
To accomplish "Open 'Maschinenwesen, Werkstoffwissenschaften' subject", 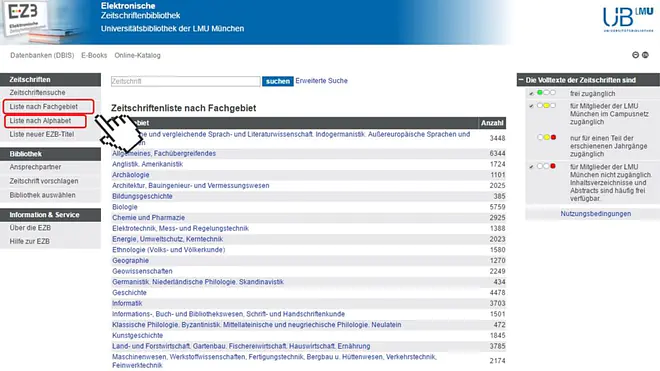I will click(x=274, y=361).
